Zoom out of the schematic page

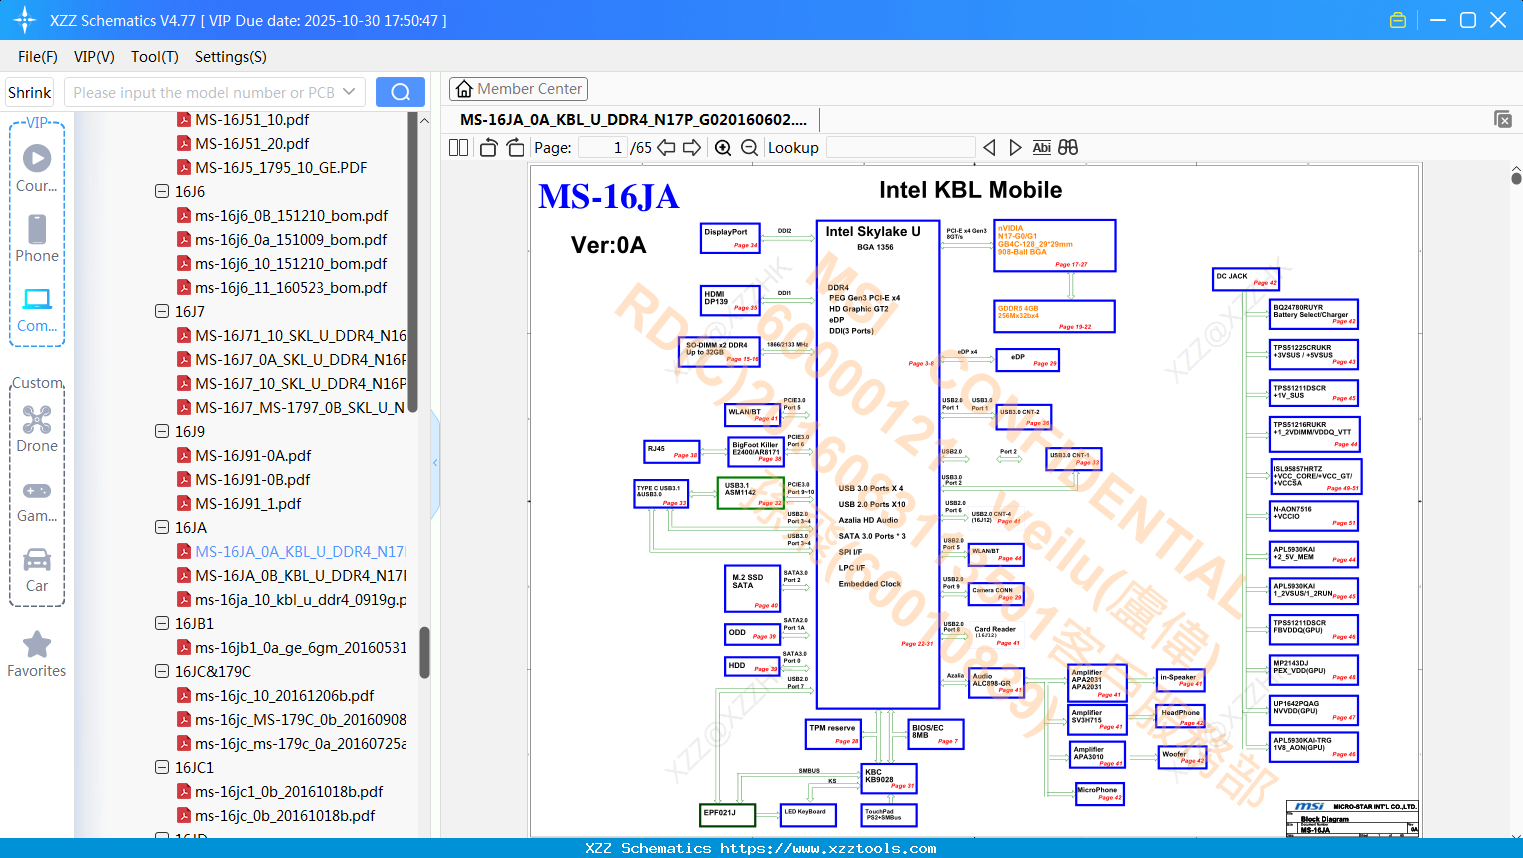click(748, 147)
